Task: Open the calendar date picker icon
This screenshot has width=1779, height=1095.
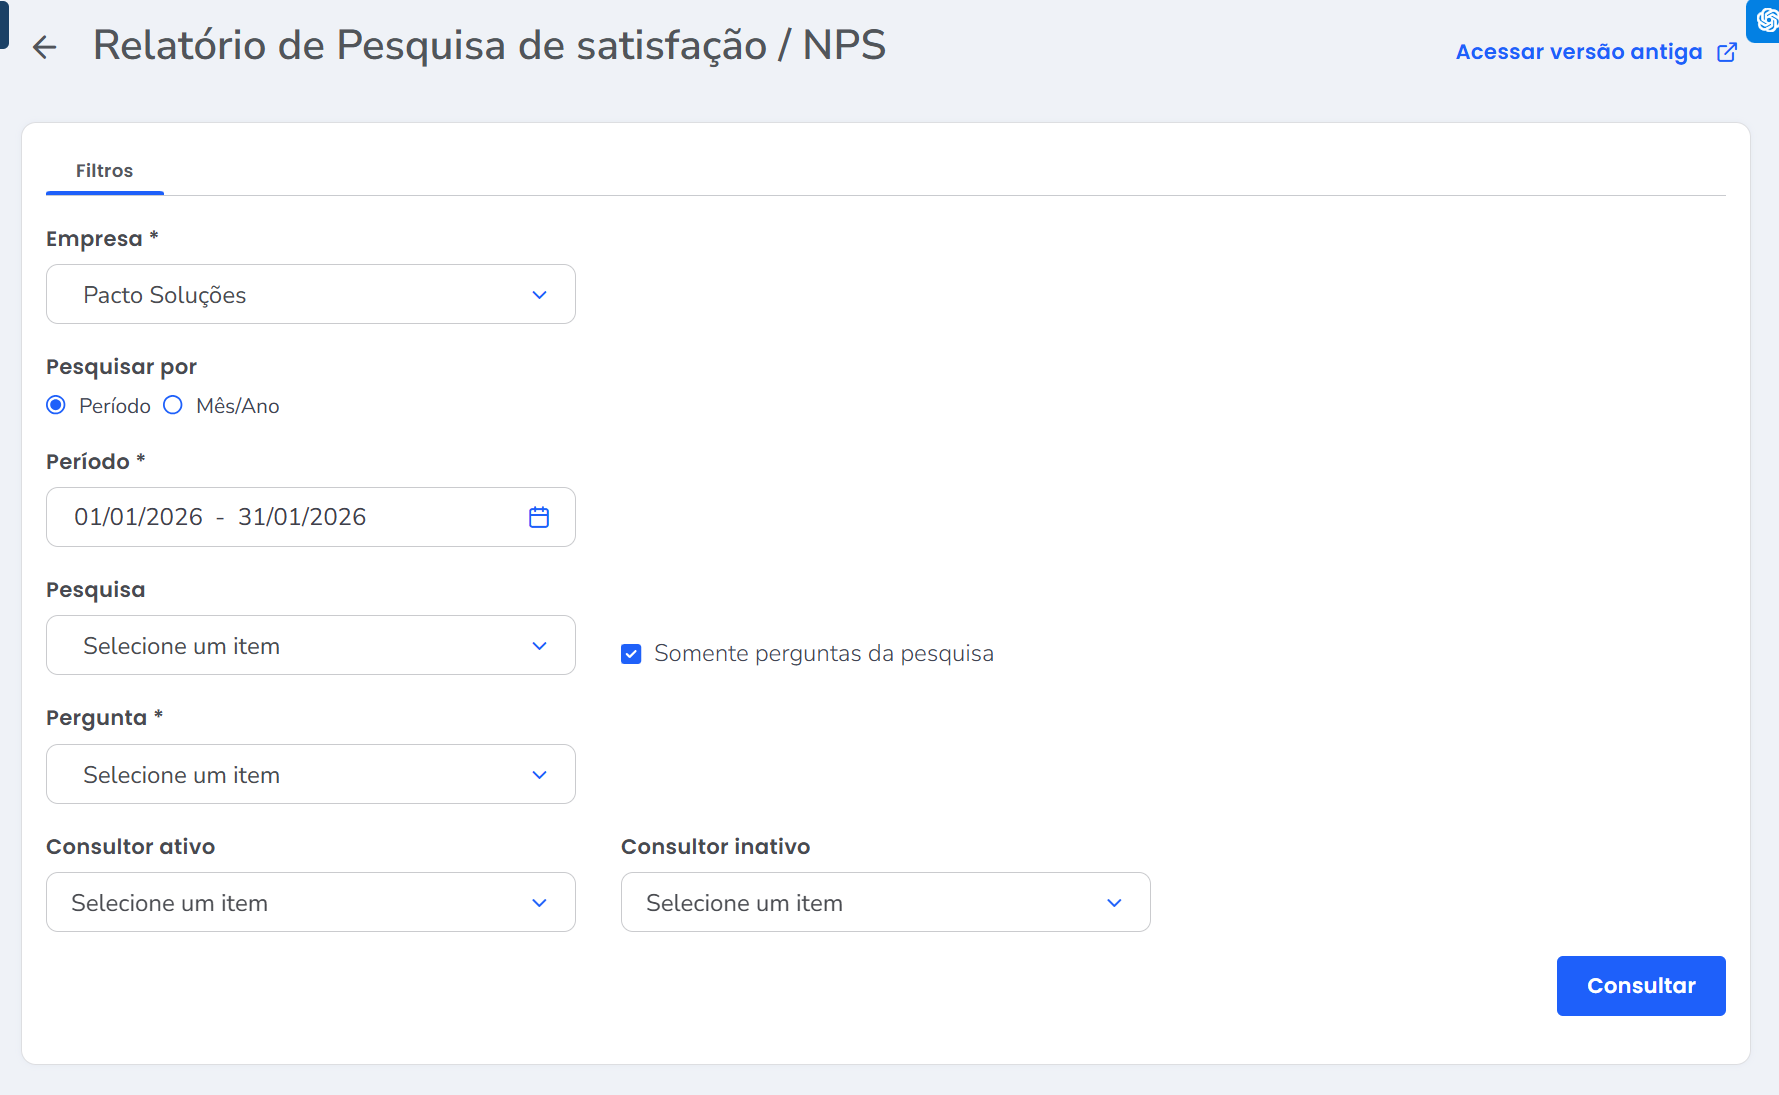Action: (539, 517)
